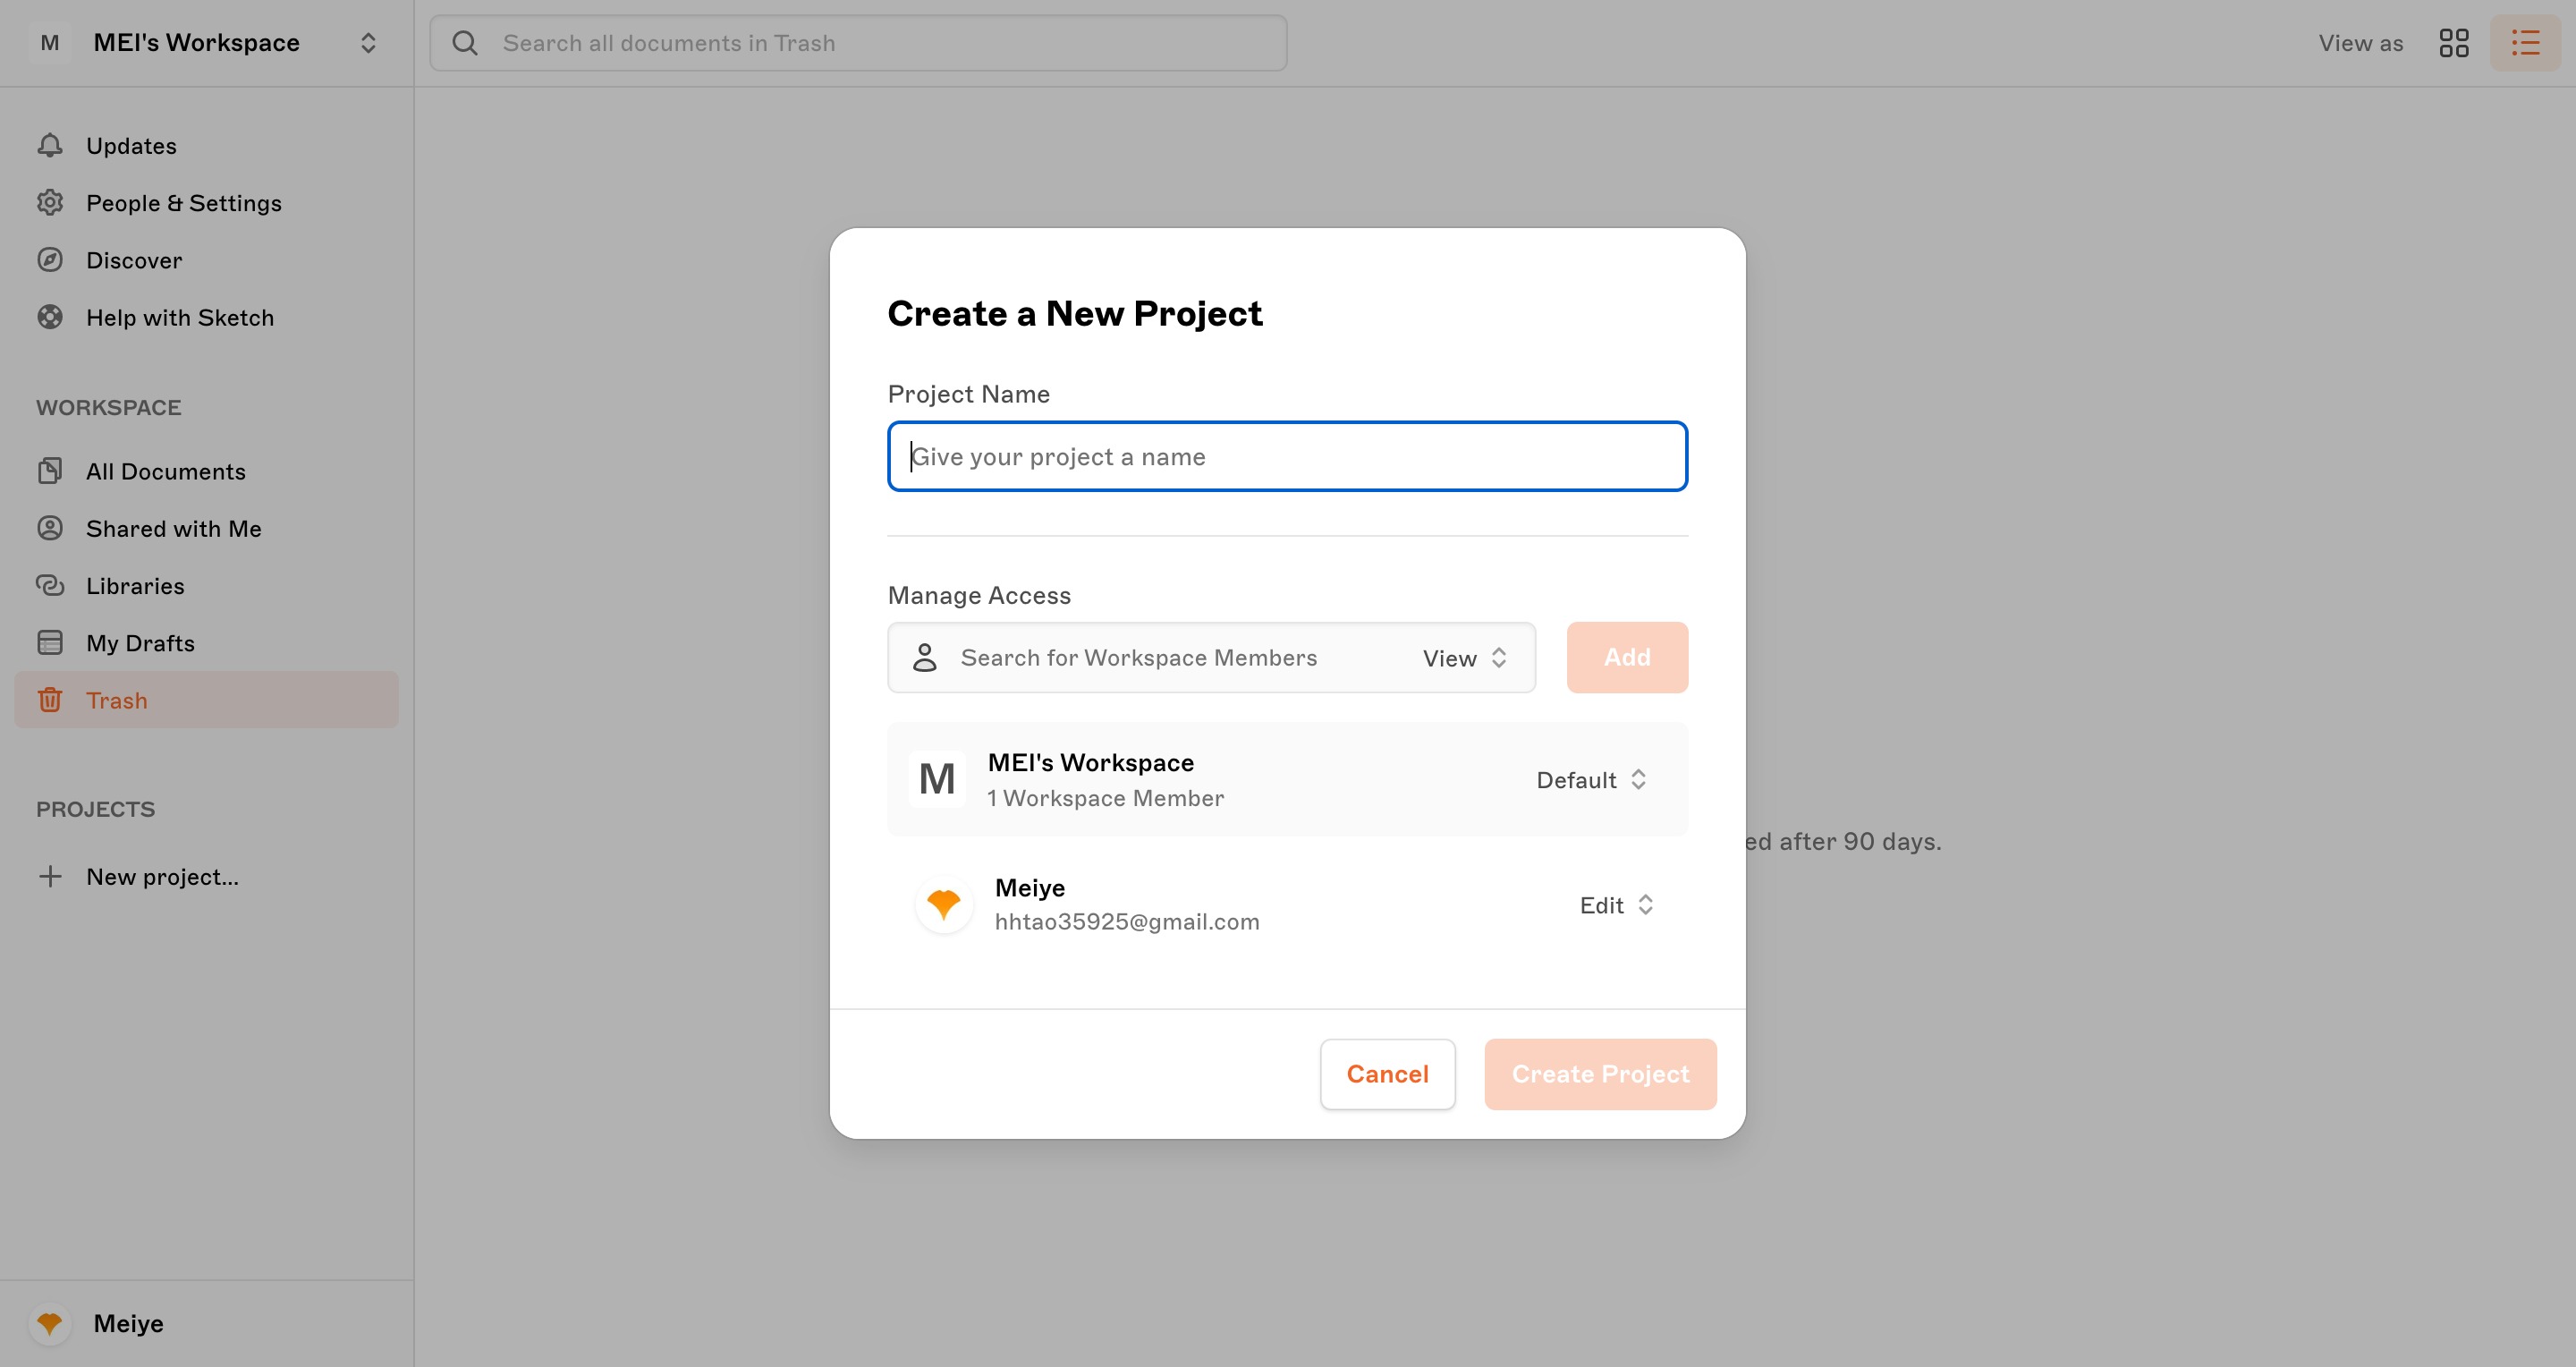Switch to grid view icon
The height and width of the screenshot is (1367, 2576).
click(2454, 43)
